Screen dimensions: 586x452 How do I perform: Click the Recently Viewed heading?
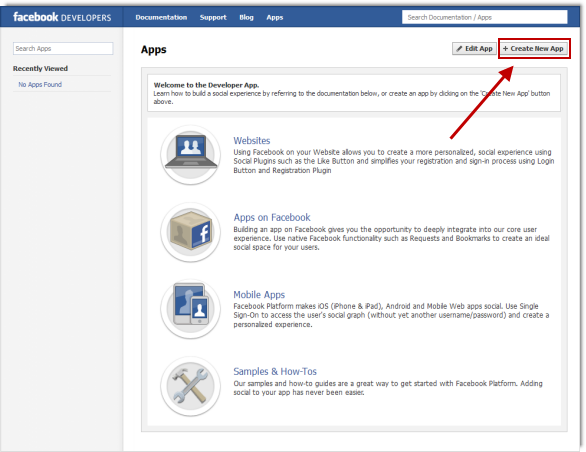point(40,68)
